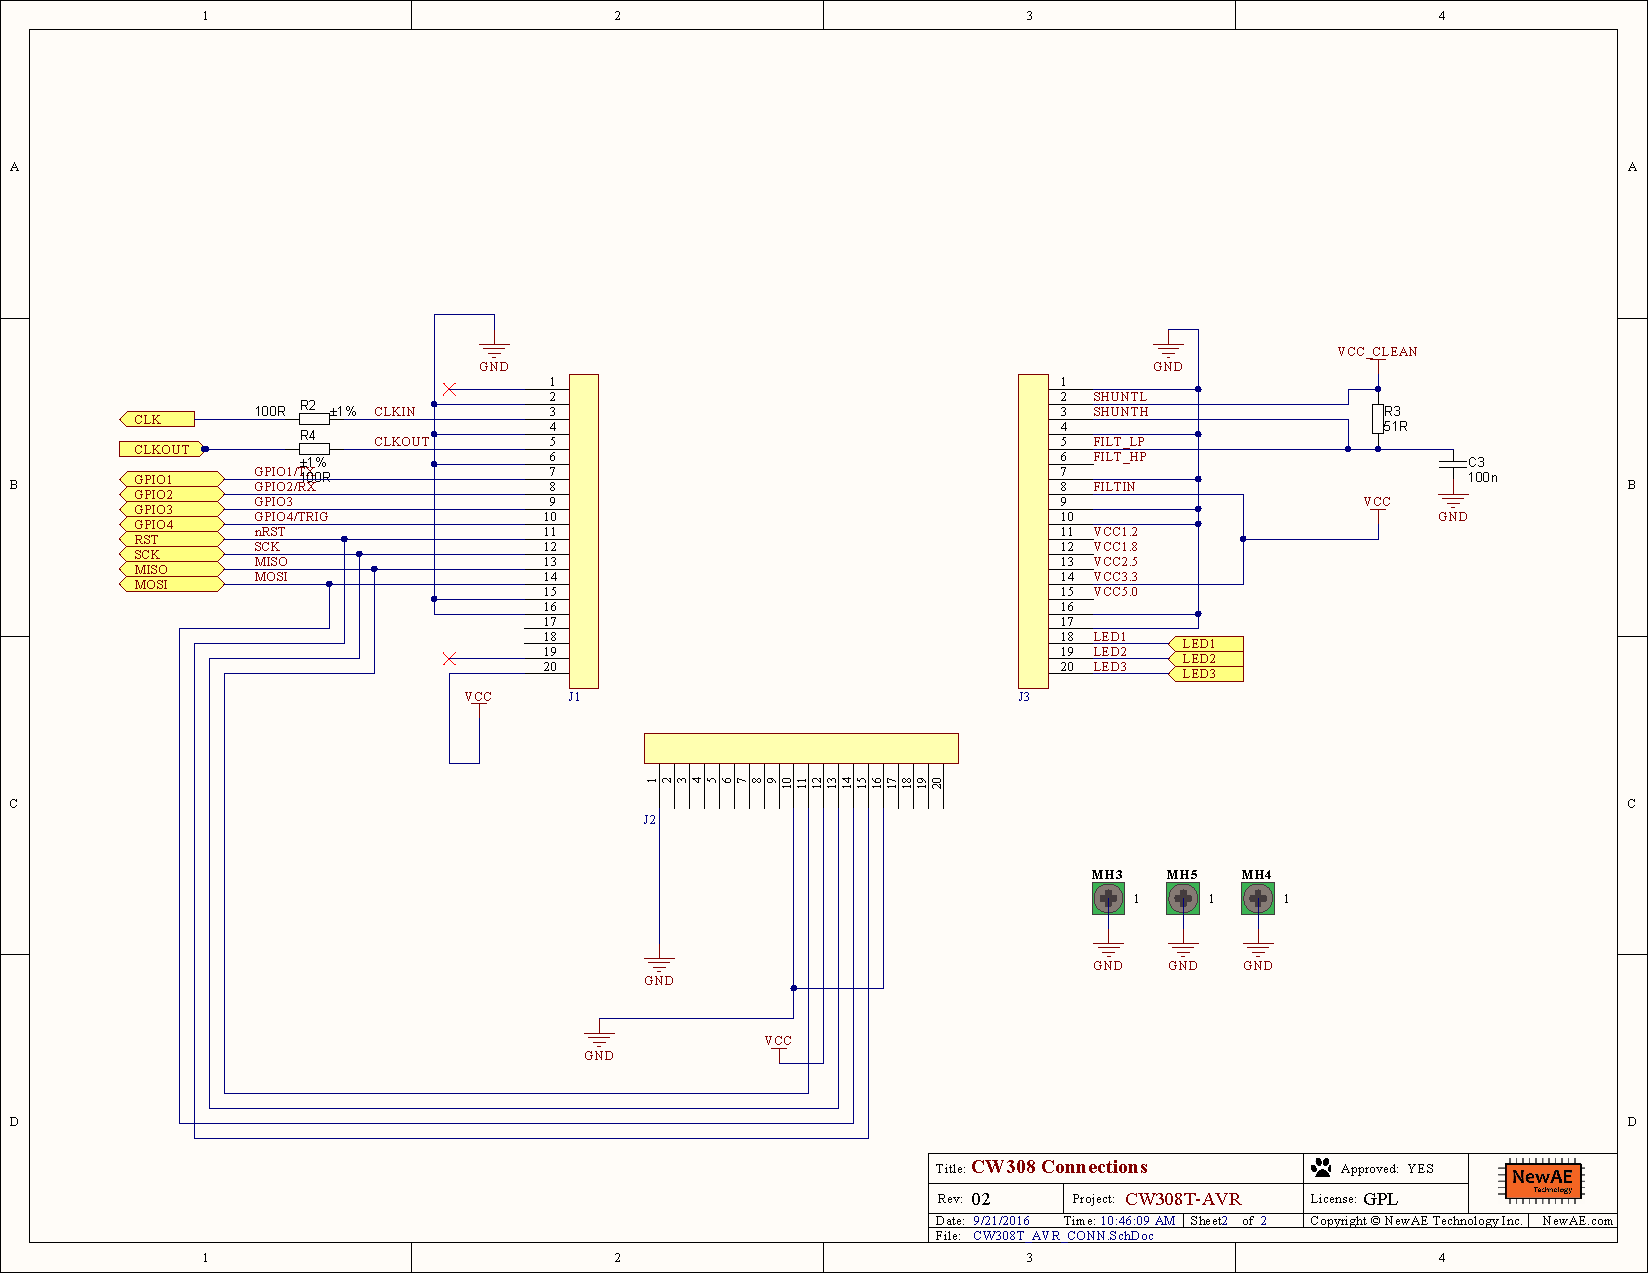Click the 100n value of C3
The width and height of the screenshot is (1650, 1275).
click(x=1483, y=478)
